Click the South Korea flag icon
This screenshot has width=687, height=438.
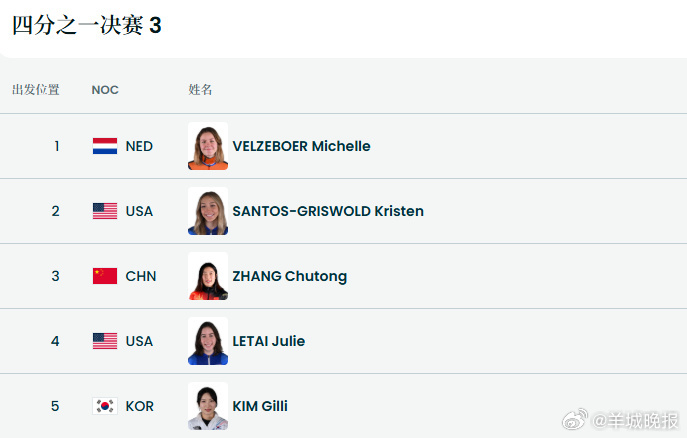[x=105, y=406]
